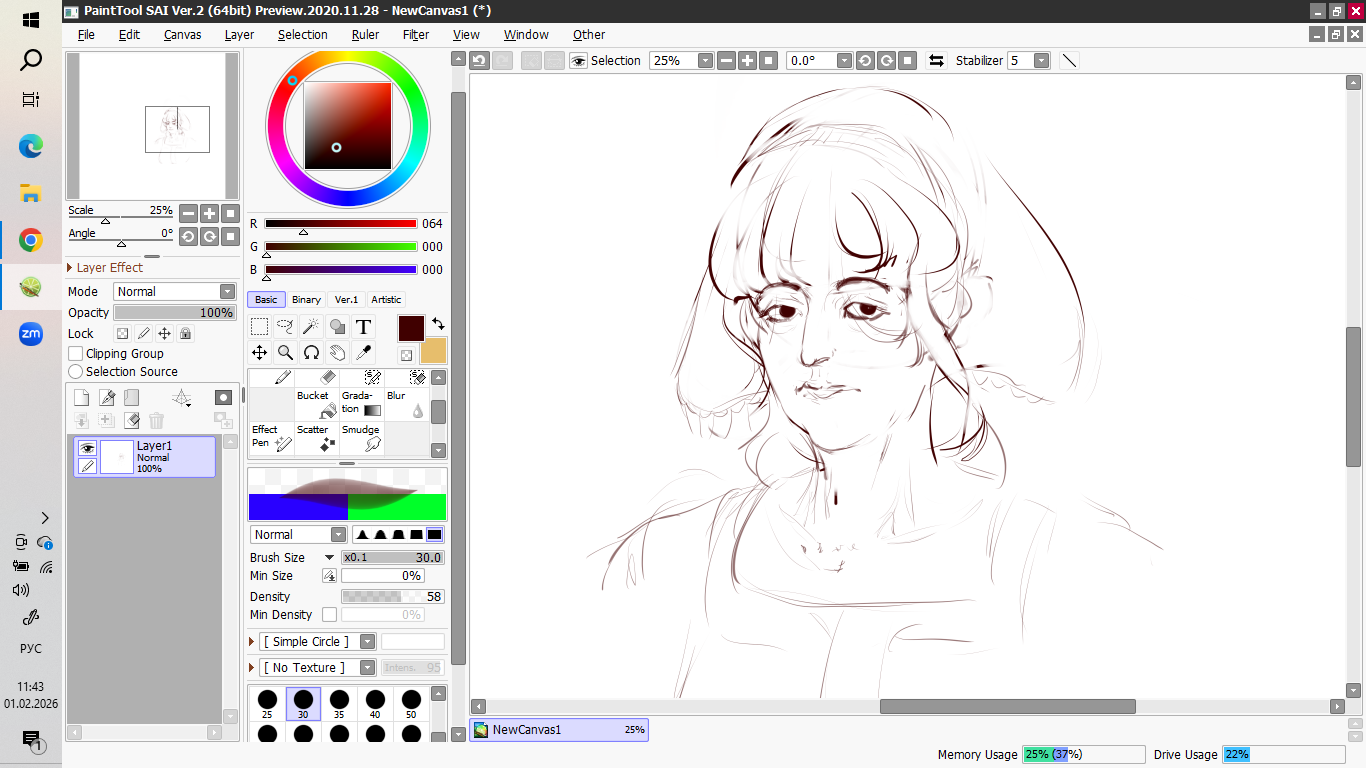Select the Lasso tool

(x=285, y=326)
